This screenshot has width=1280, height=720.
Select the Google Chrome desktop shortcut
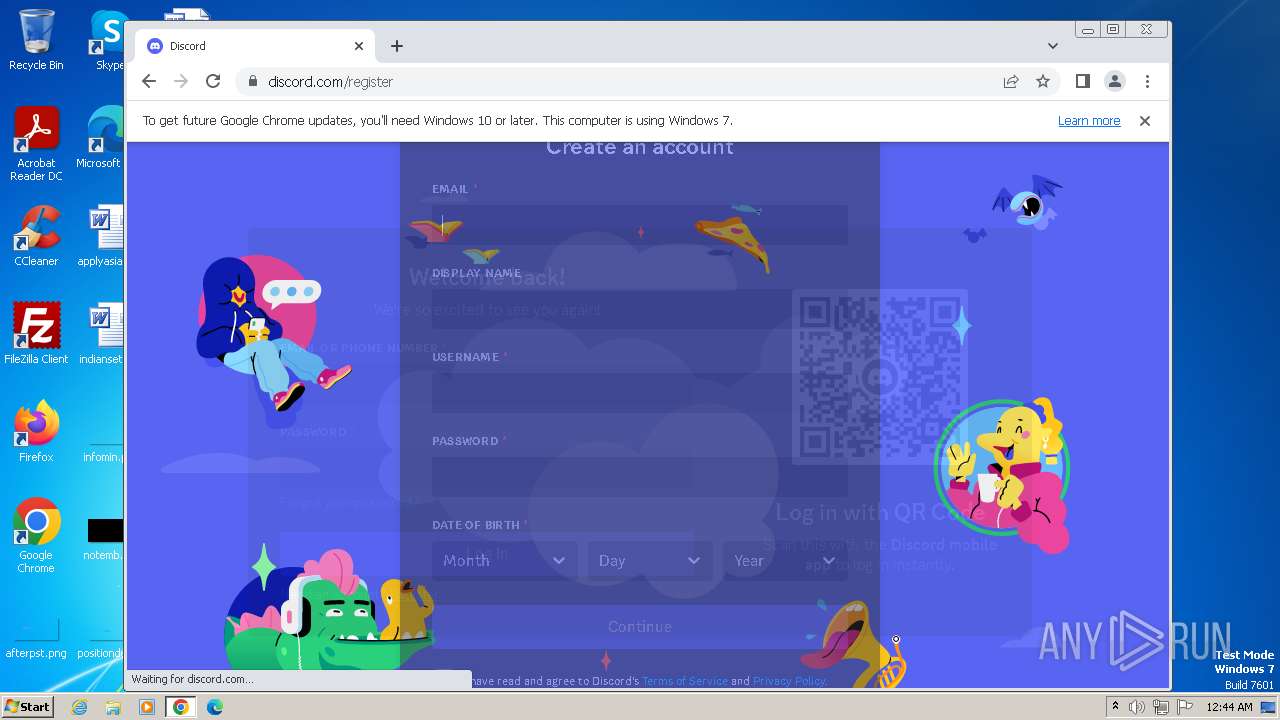(36, 536)
